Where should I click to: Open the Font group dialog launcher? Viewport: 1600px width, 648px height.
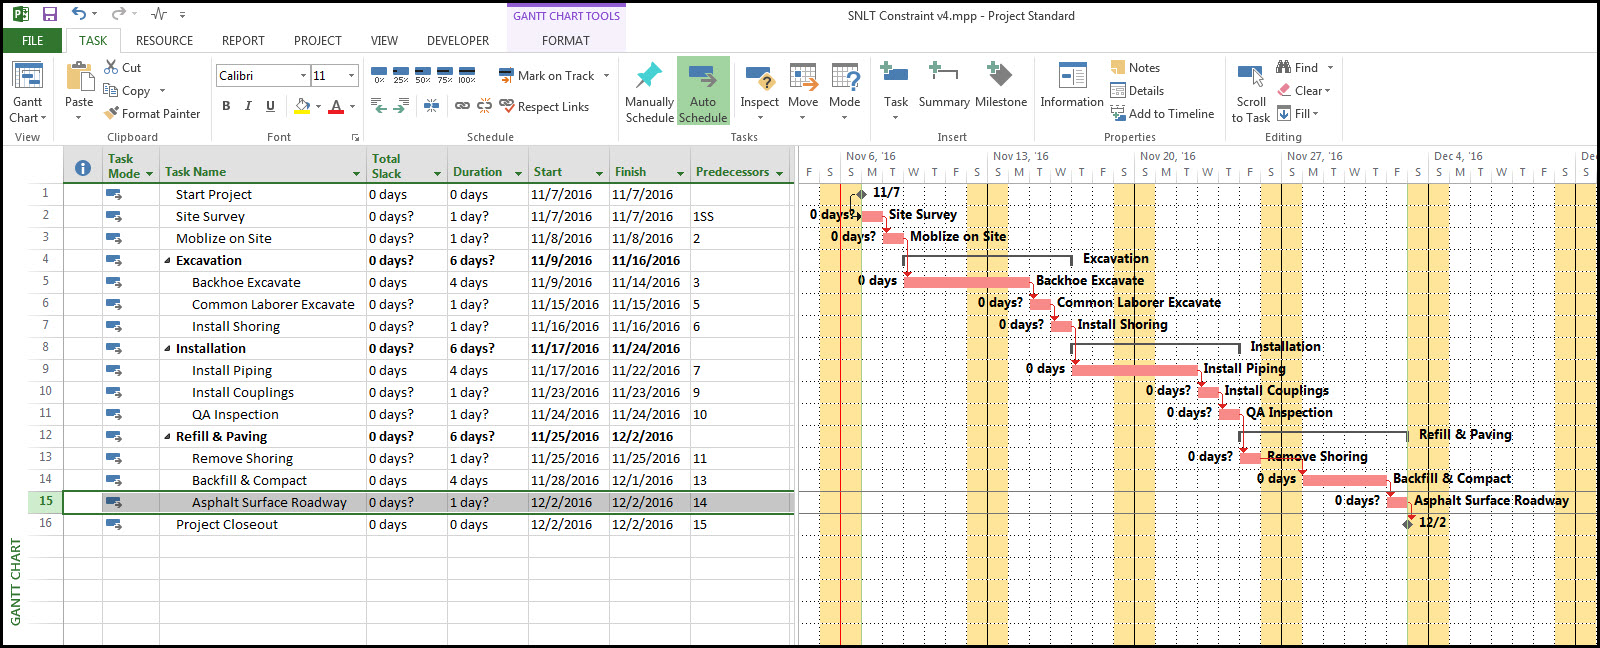[x=355, y=137]
